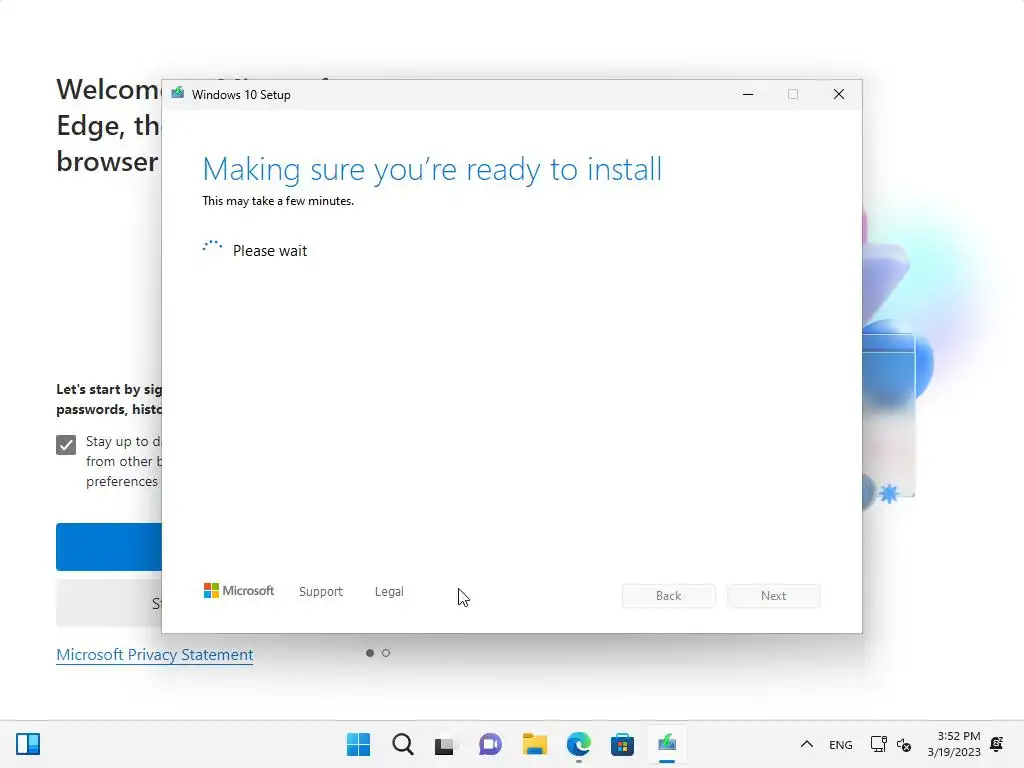Launch Chat app from taskbar
Image resolution: width=1024 pixels, height=768 pixels.
pyautogui.click(x=490, y=744)
